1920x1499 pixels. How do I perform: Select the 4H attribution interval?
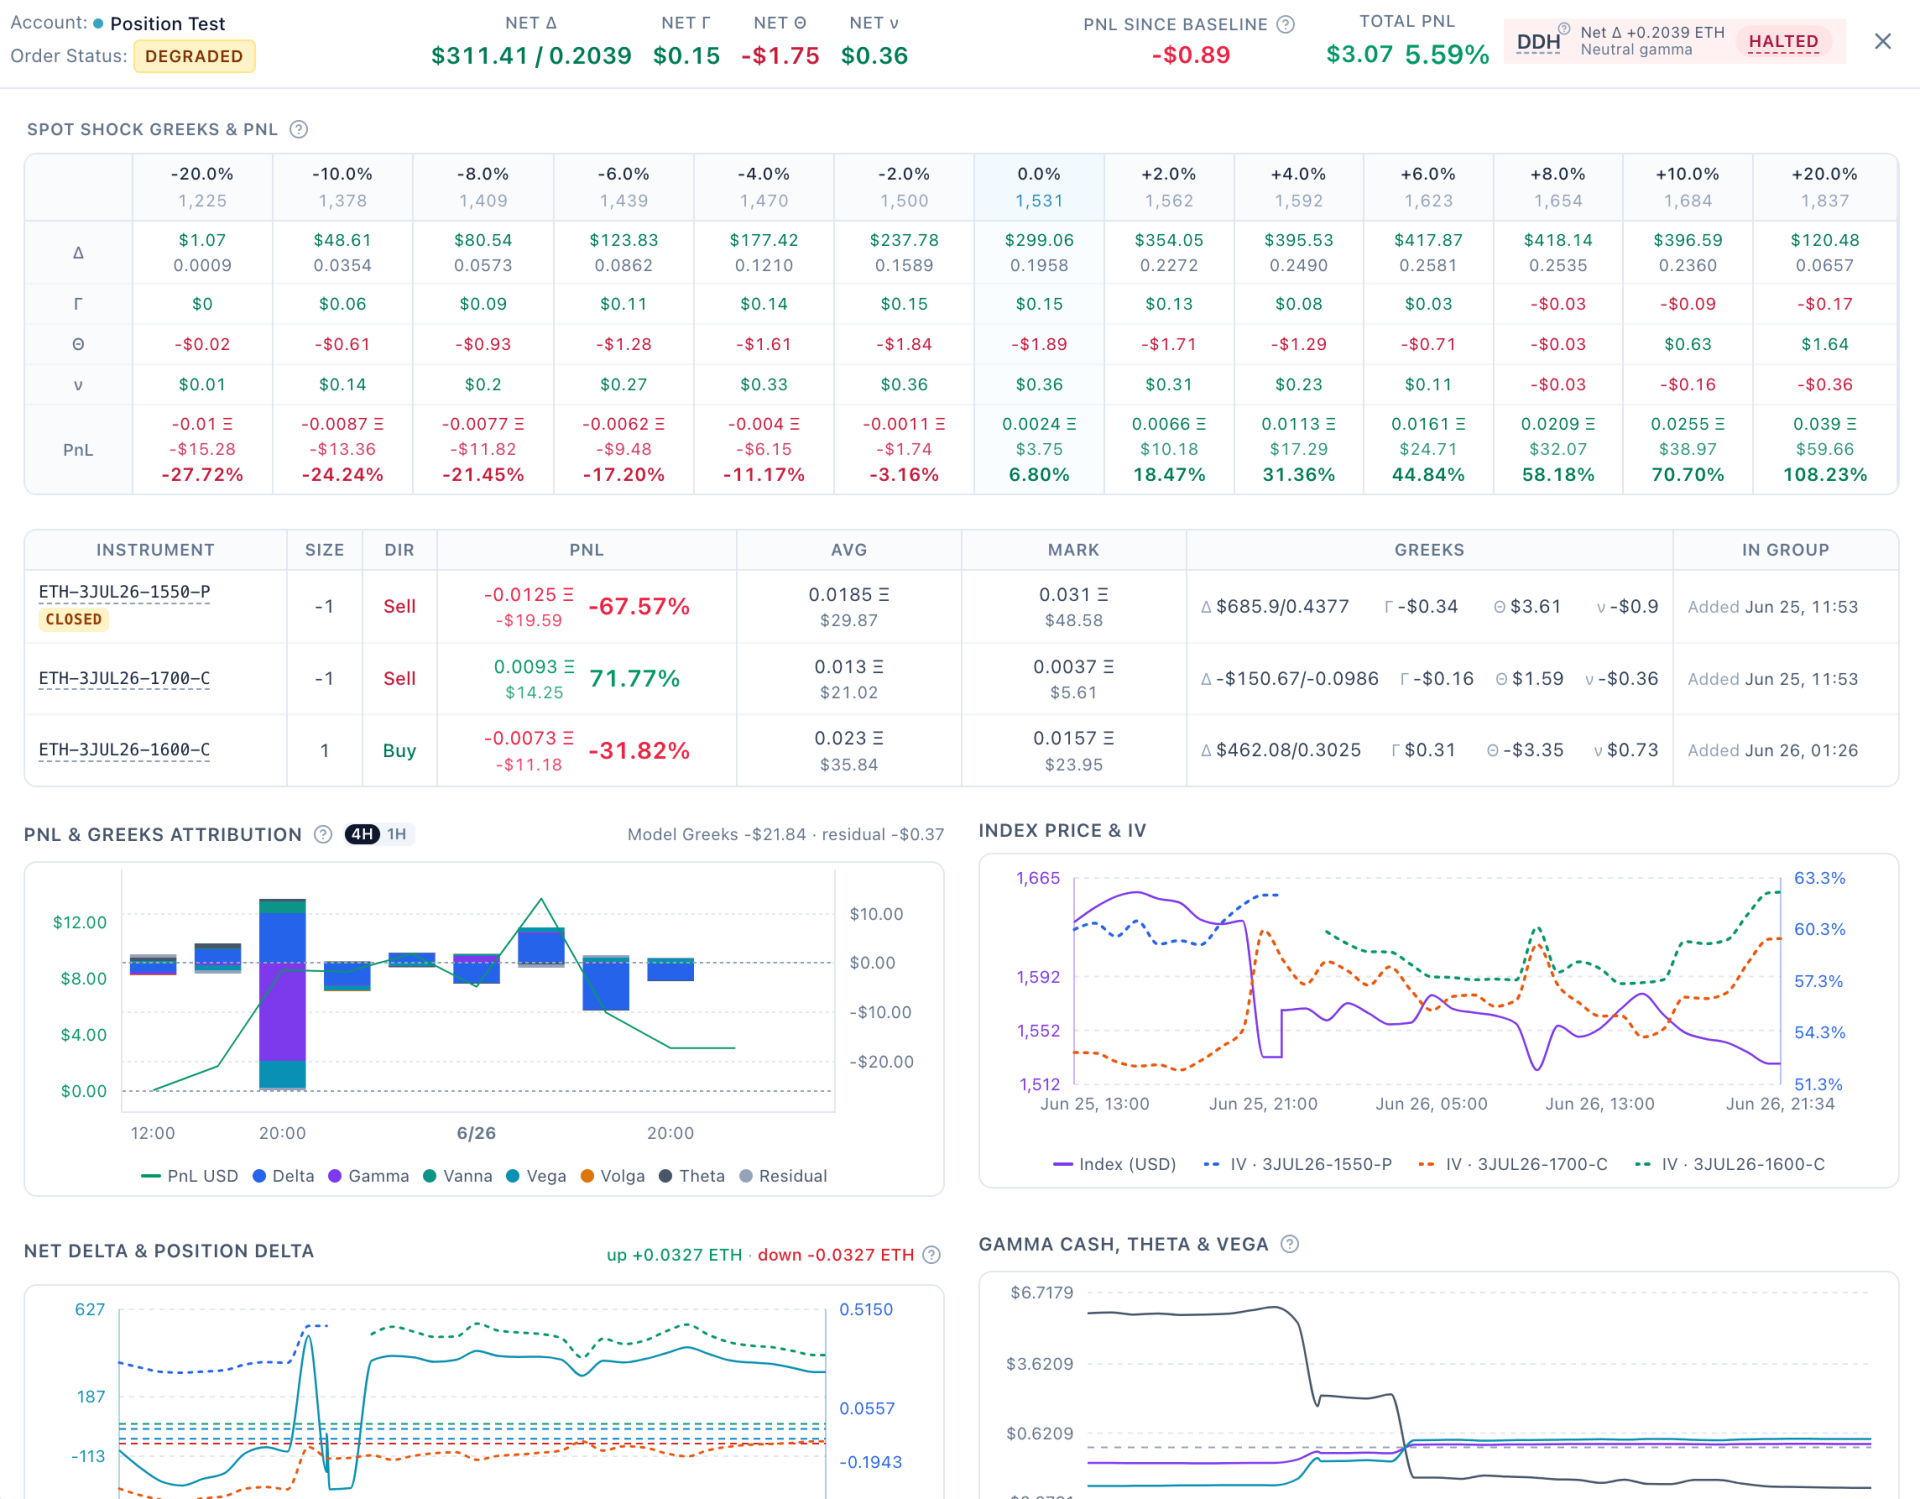tap(362, 834)
